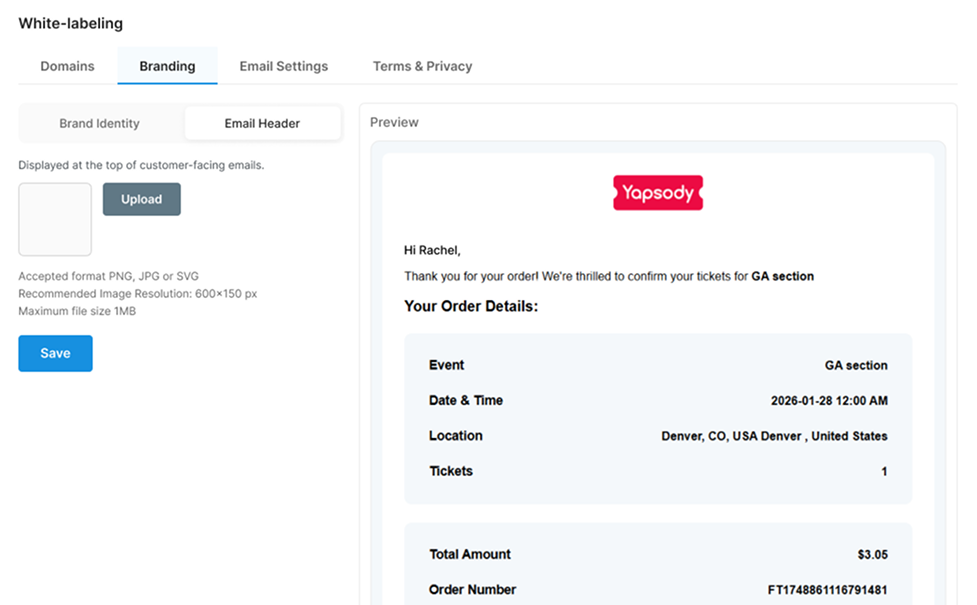Click the blue Save button
Image resolution: width=977 pixels, height=605 pixels.
pyautogui.click(x=55, y=353)
